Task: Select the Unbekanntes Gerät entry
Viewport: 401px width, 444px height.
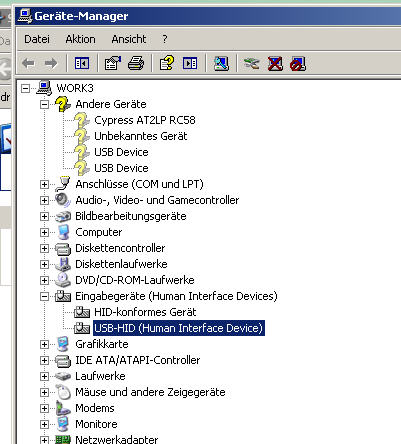Action: tap(141, 136)
